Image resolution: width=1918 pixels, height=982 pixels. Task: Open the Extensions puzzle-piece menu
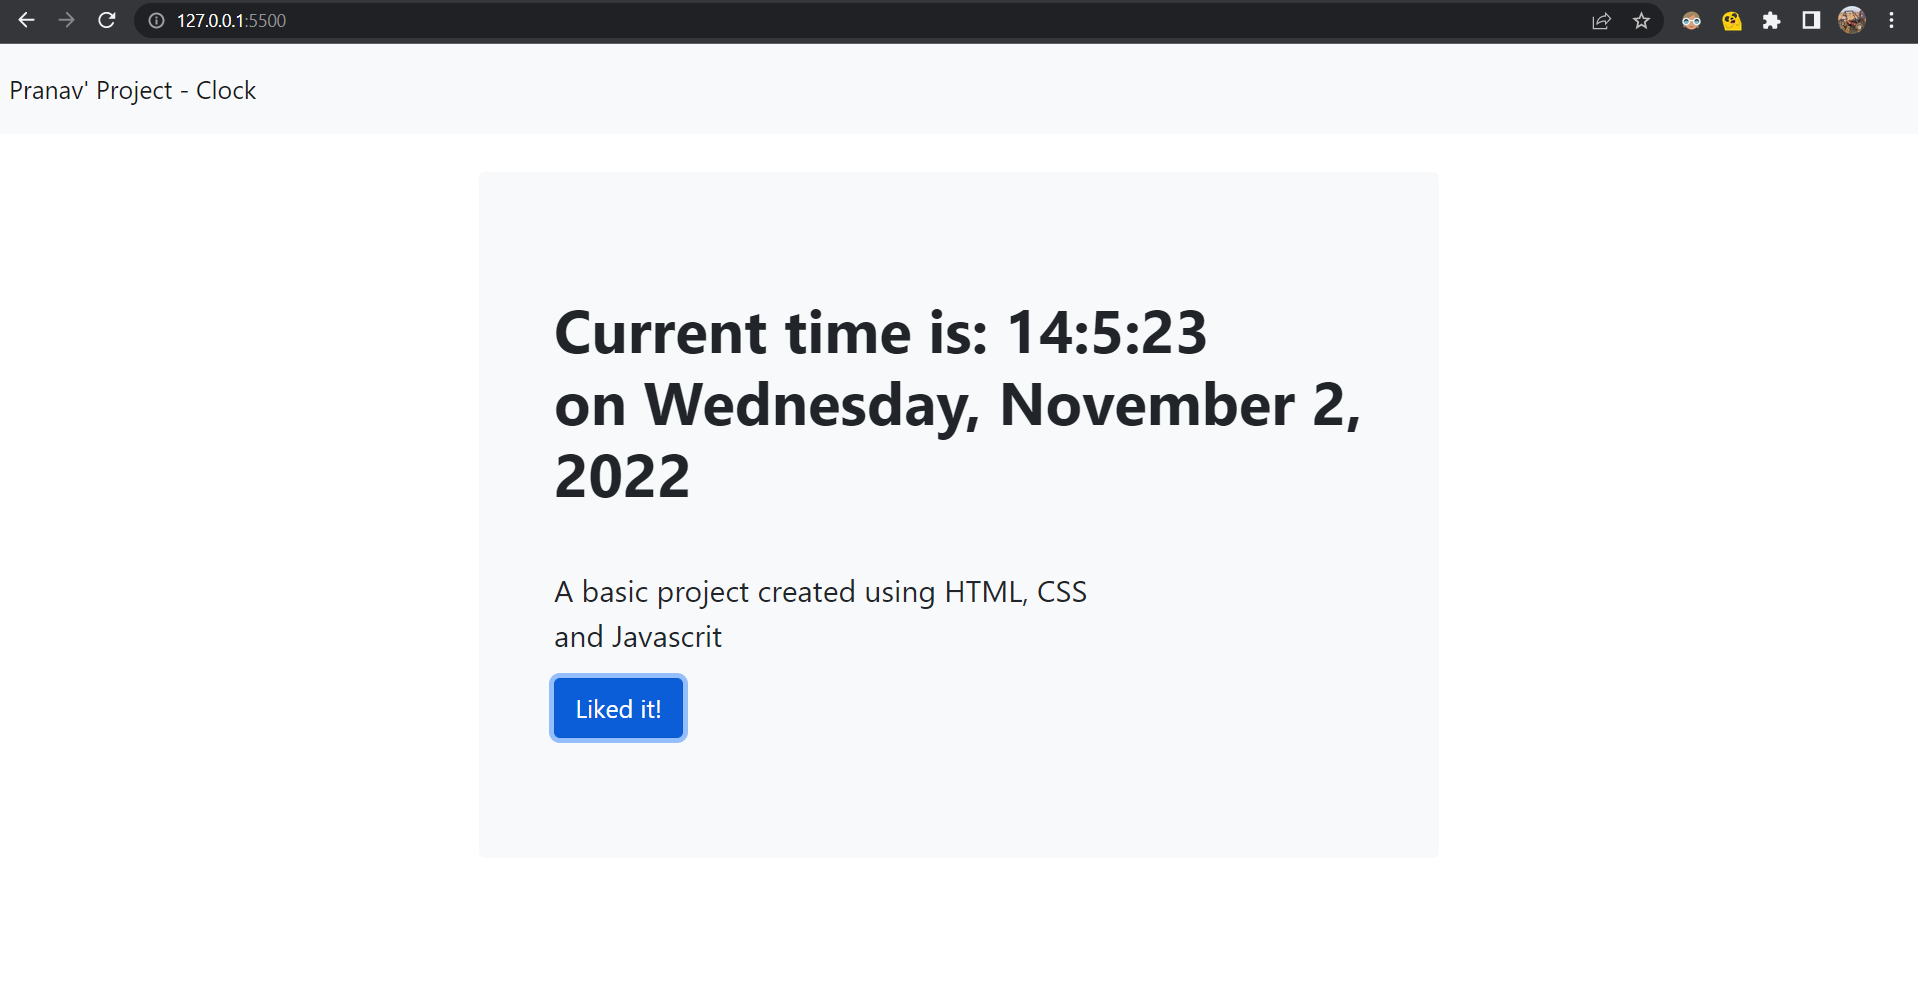(x=1771, y=20)
